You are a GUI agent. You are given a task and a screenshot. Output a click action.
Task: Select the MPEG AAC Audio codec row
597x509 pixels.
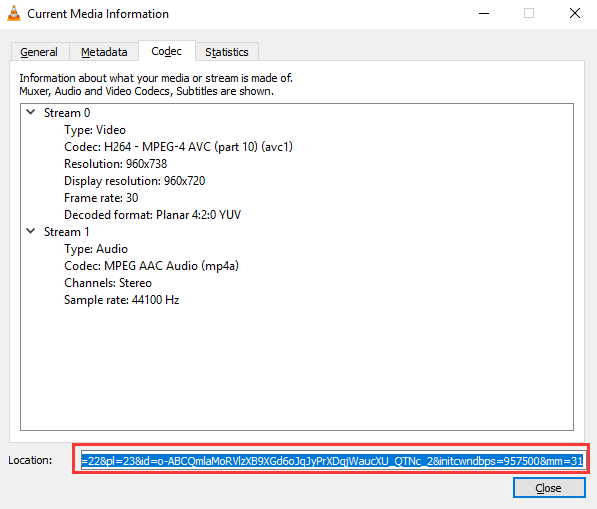151,266
